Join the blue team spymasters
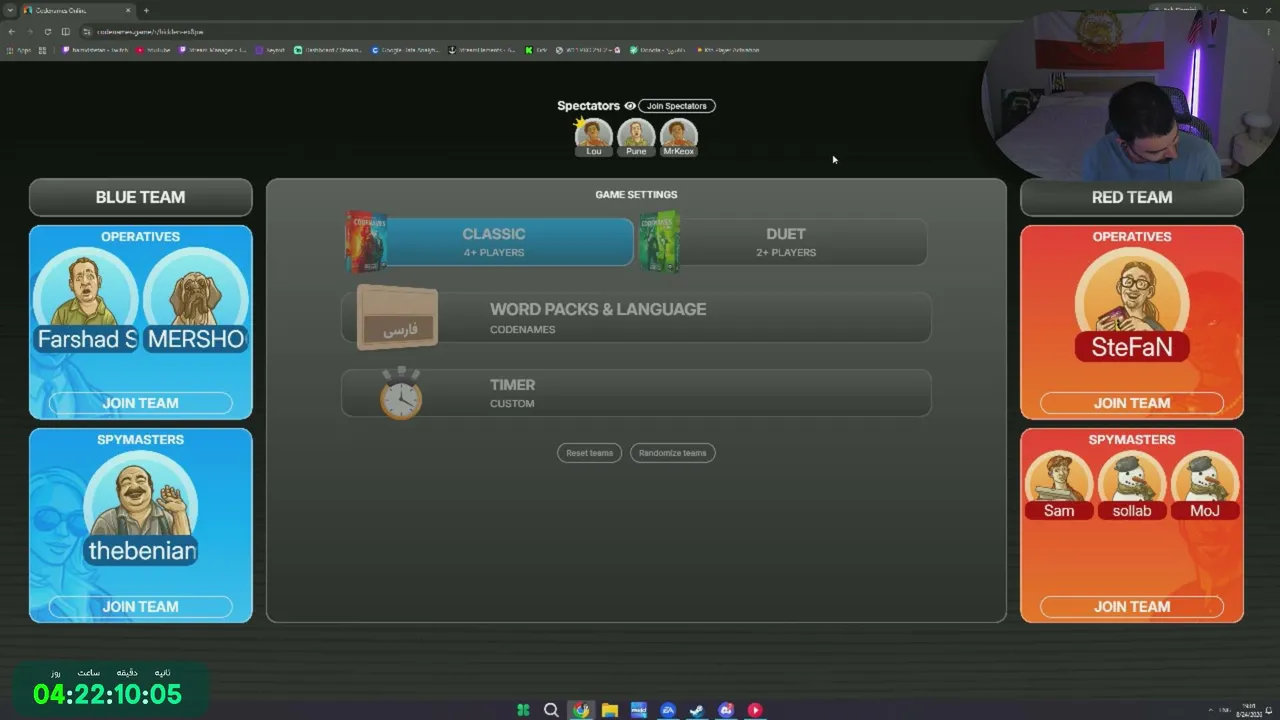This screenshot has height=720, width=1280. (140, 607)
